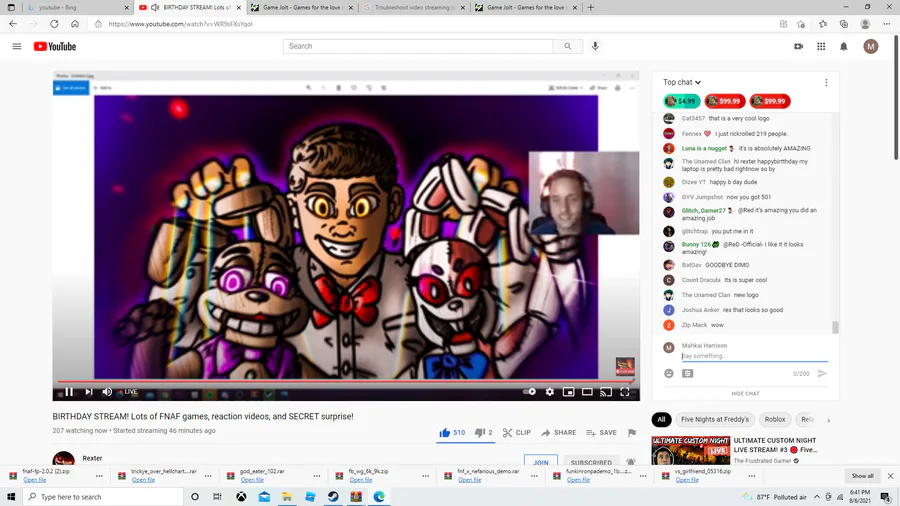Skip to next video in the player
The width and height of the screenshot is (900, 506).
coord(88,392)
